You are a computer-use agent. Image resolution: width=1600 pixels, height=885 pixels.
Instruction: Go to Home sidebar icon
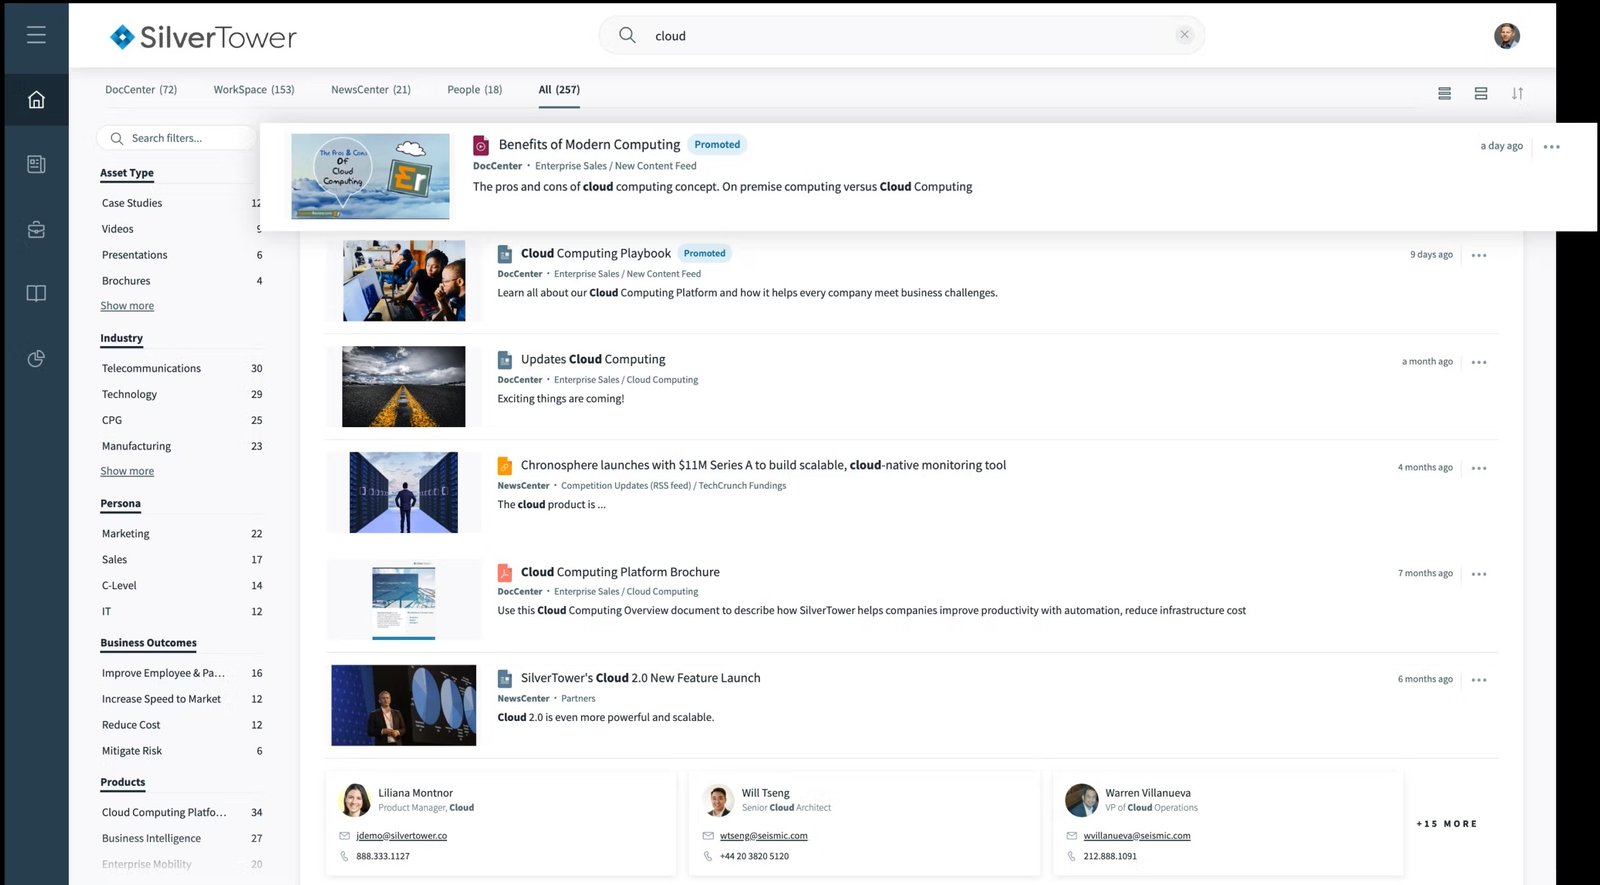[x=36, y=99]
